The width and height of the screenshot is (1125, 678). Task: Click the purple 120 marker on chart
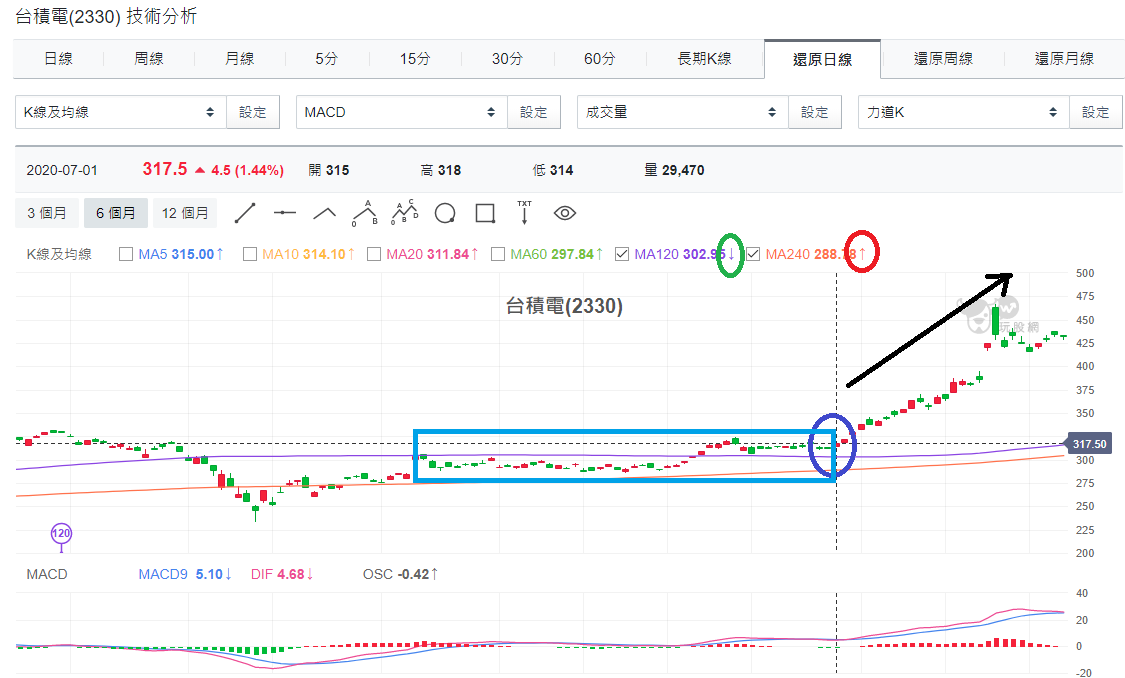[x=61, y=533]
